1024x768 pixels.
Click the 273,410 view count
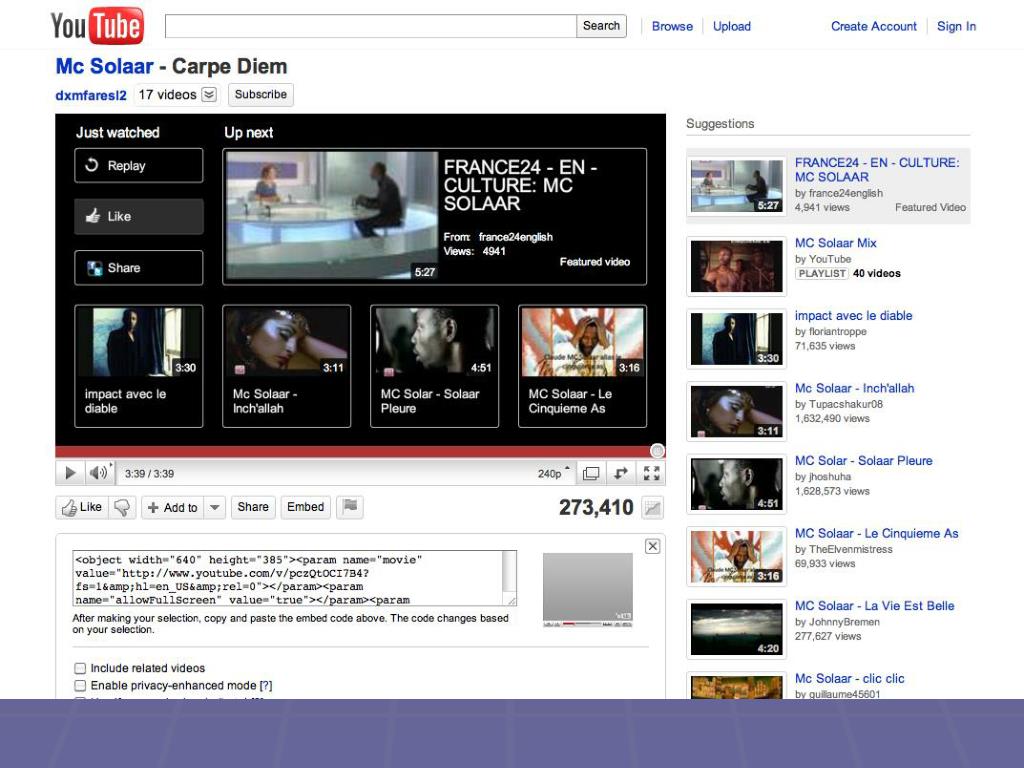tap(596, 507)
